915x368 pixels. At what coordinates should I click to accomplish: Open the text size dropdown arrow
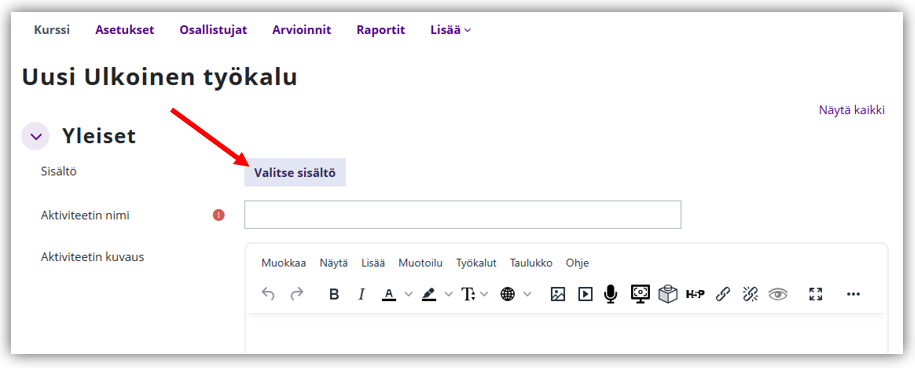click(484, 295)
